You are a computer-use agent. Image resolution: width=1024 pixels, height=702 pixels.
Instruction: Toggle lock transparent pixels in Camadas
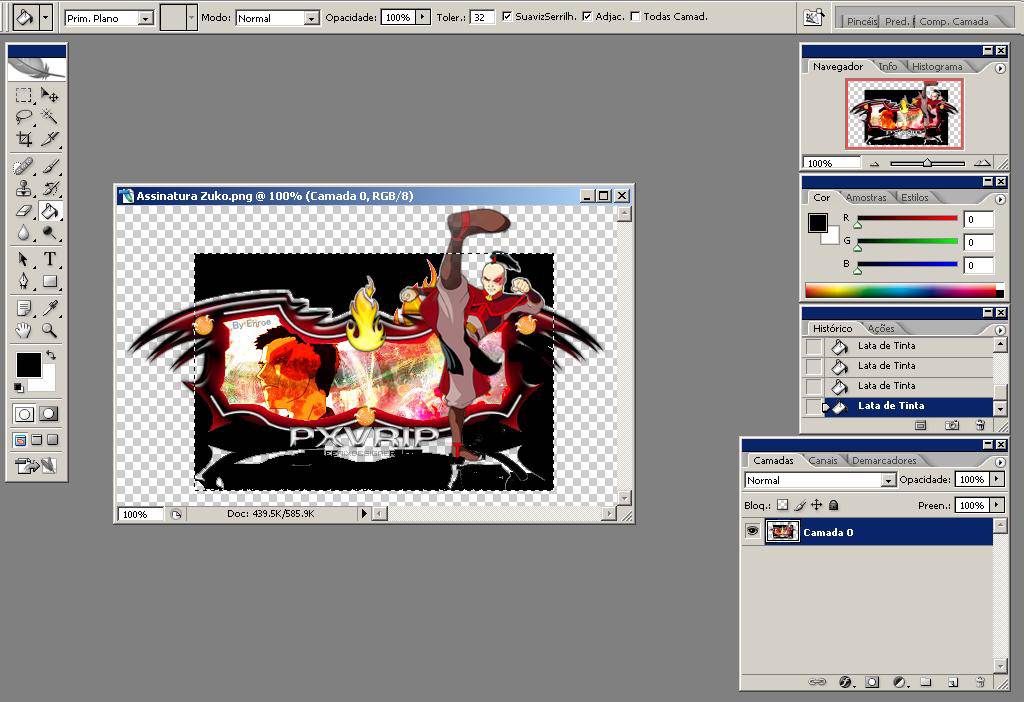coord(782,505)
